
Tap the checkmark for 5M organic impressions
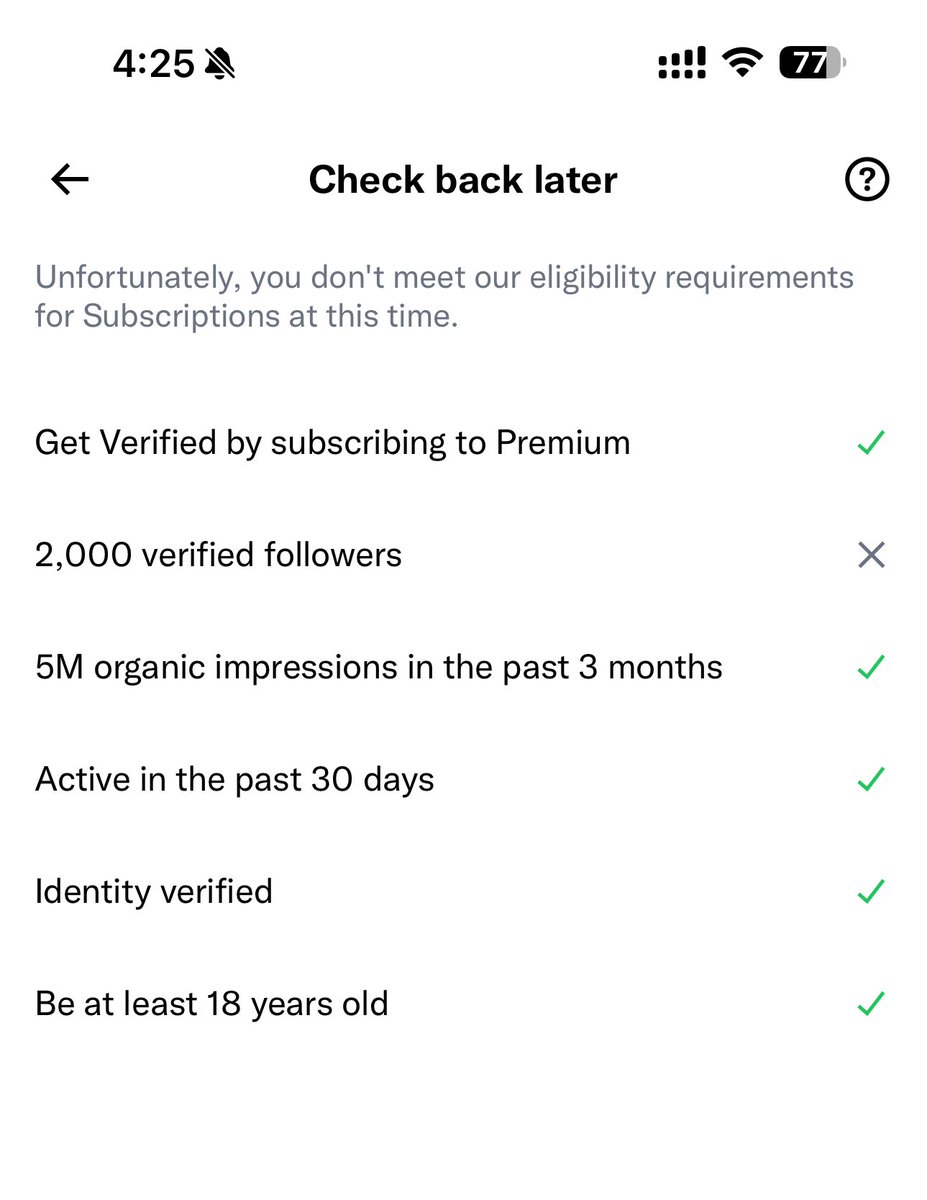coord(871,667)
